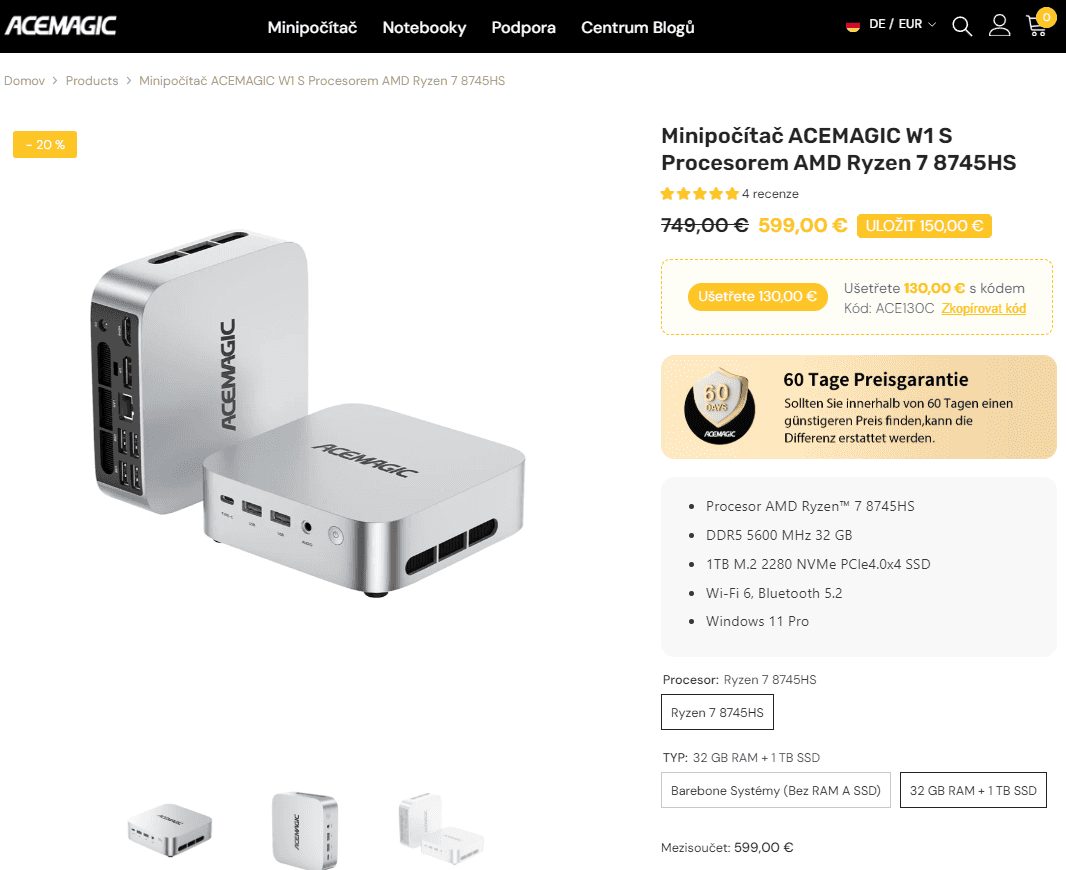This screenshot has height=870, width=1066.
Task: Open the Minipočítač navigation menu
Action: [312, 27]
